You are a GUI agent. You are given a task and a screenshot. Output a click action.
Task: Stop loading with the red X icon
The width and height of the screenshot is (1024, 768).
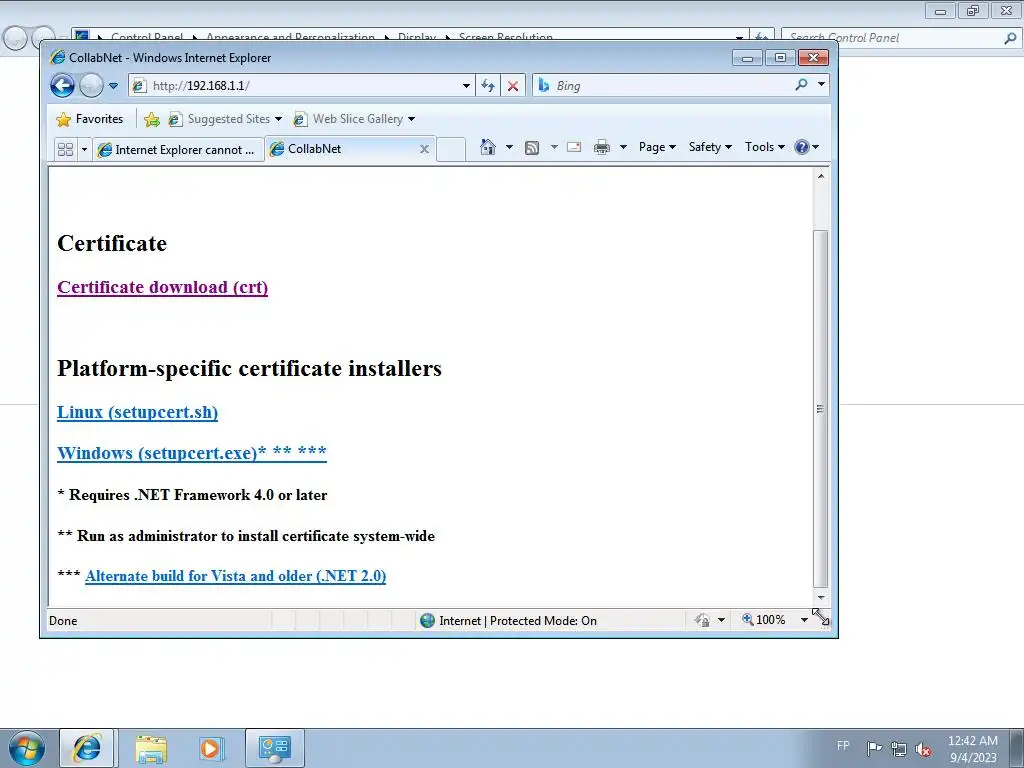tap(513, 86)
